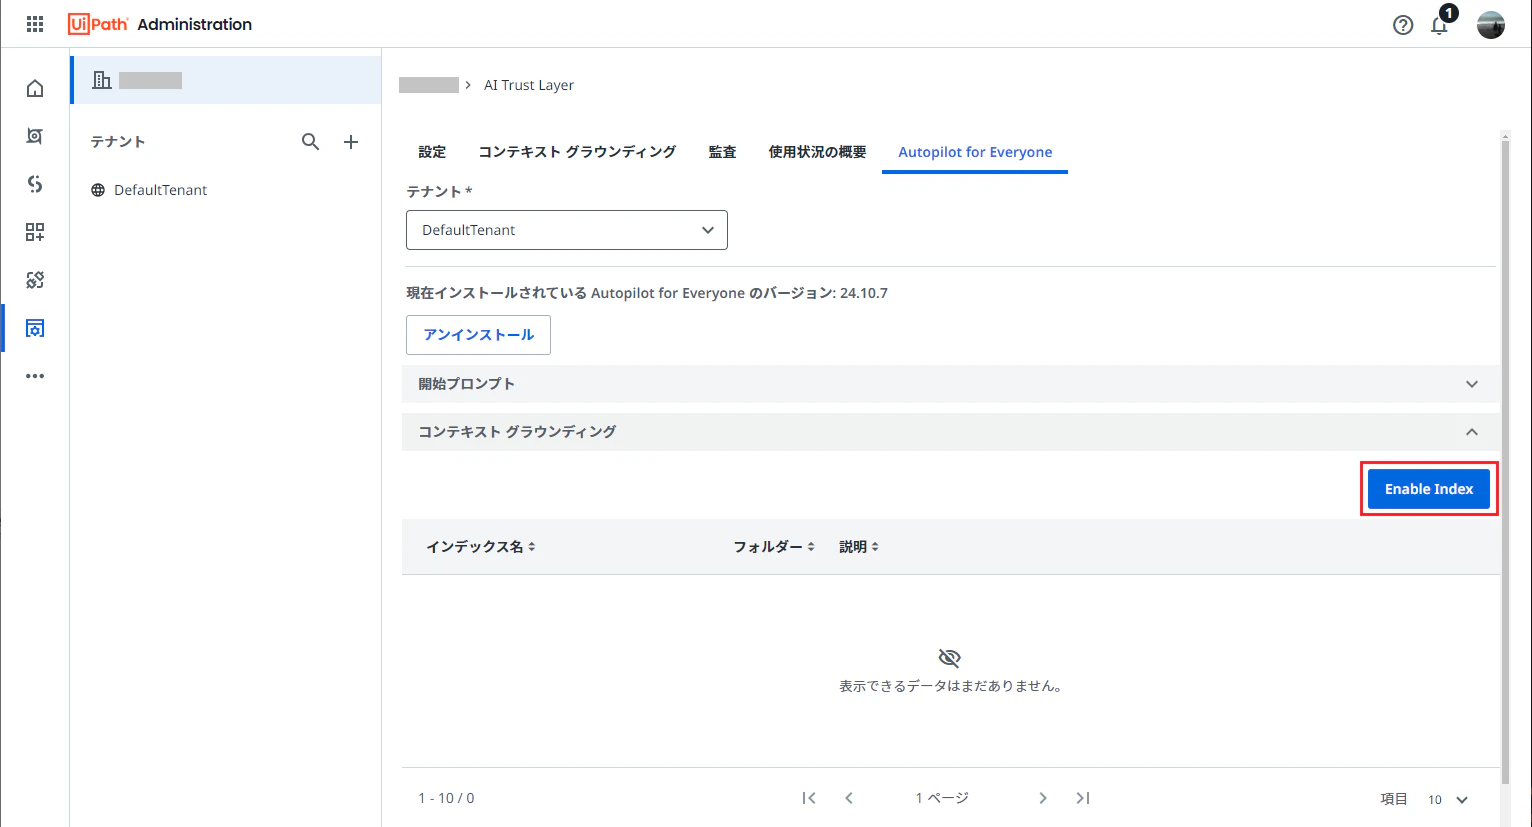Click the UiPath Administration logo

point(160,24)
